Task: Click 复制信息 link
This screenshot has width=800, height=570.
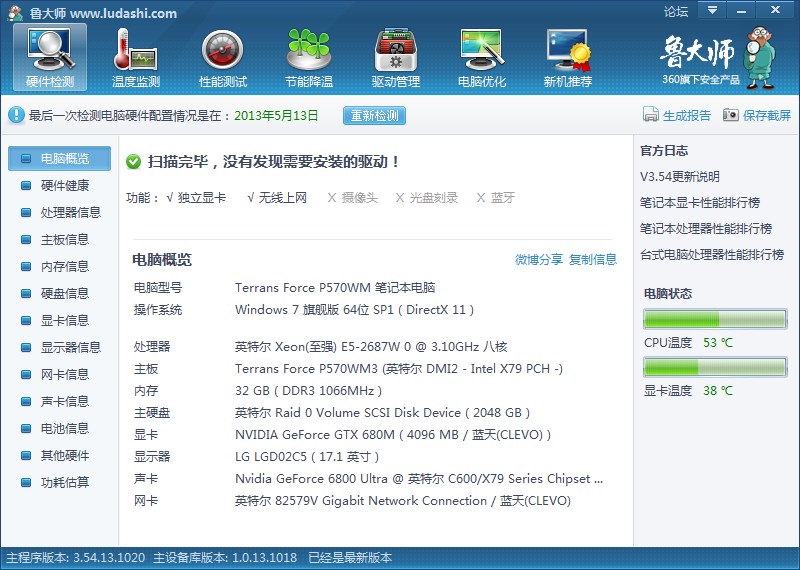Action: (x=593, y=259)
